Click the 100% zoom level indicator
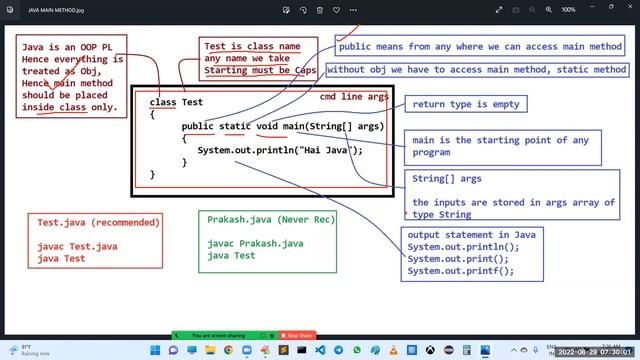 (x=569, y=10)
